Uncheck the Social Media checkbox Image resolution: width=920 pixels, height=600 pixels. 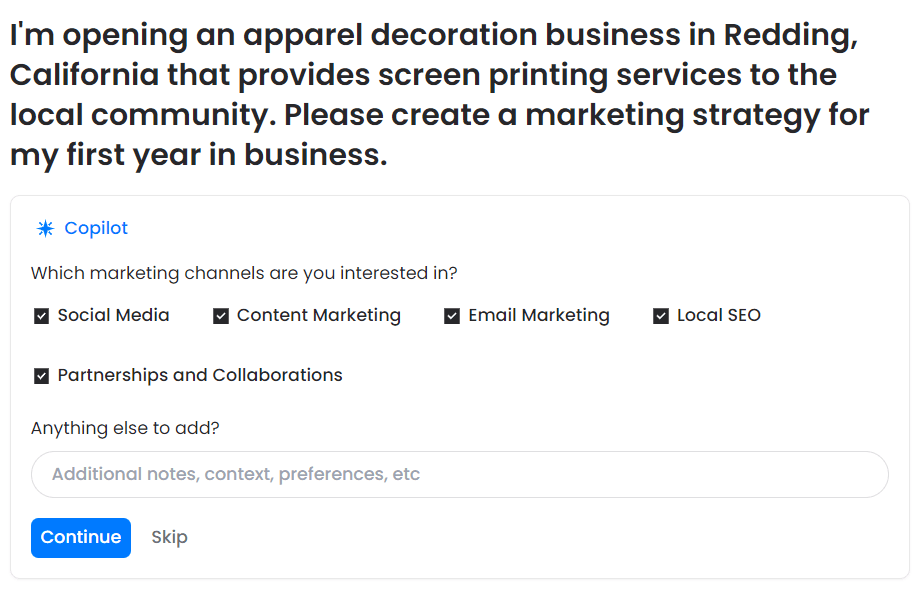(42, 316)
